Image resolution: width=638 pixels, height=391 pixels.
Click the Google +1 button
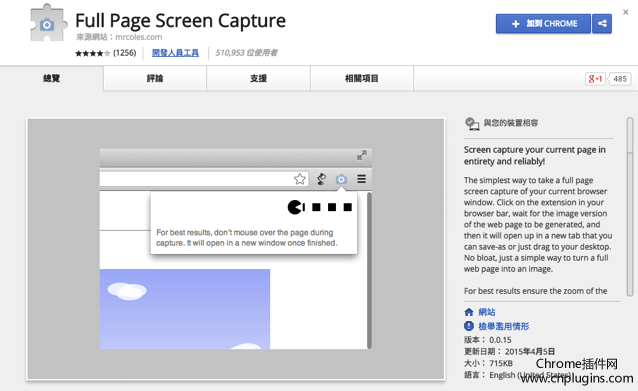point(595,79)
